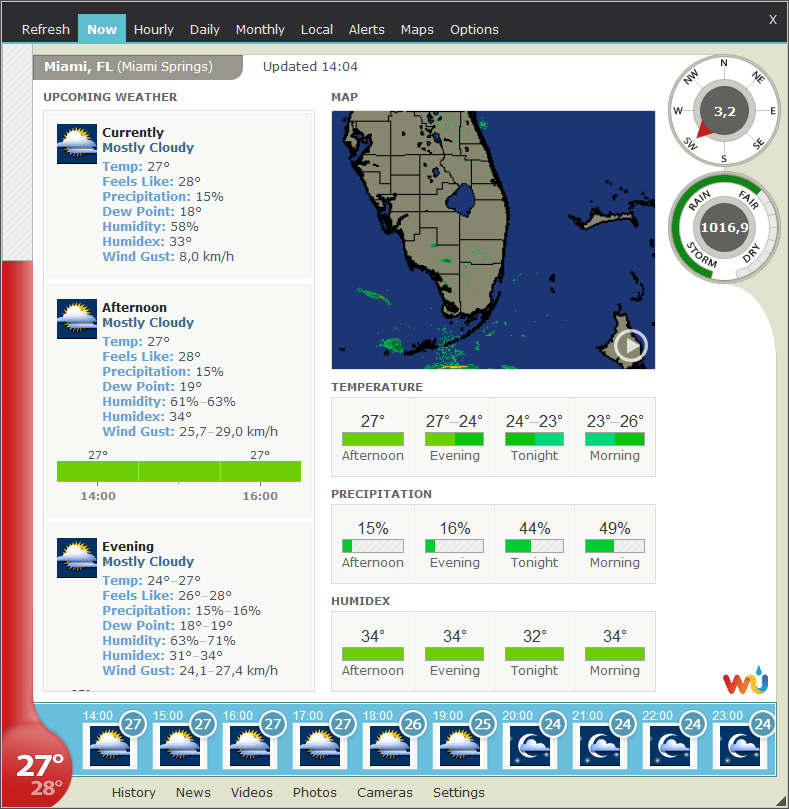The height and width of the screenshot is (809, 789).
Task: Click the Currently mostly cloudy icon
Action: click(x=77, y=144)
